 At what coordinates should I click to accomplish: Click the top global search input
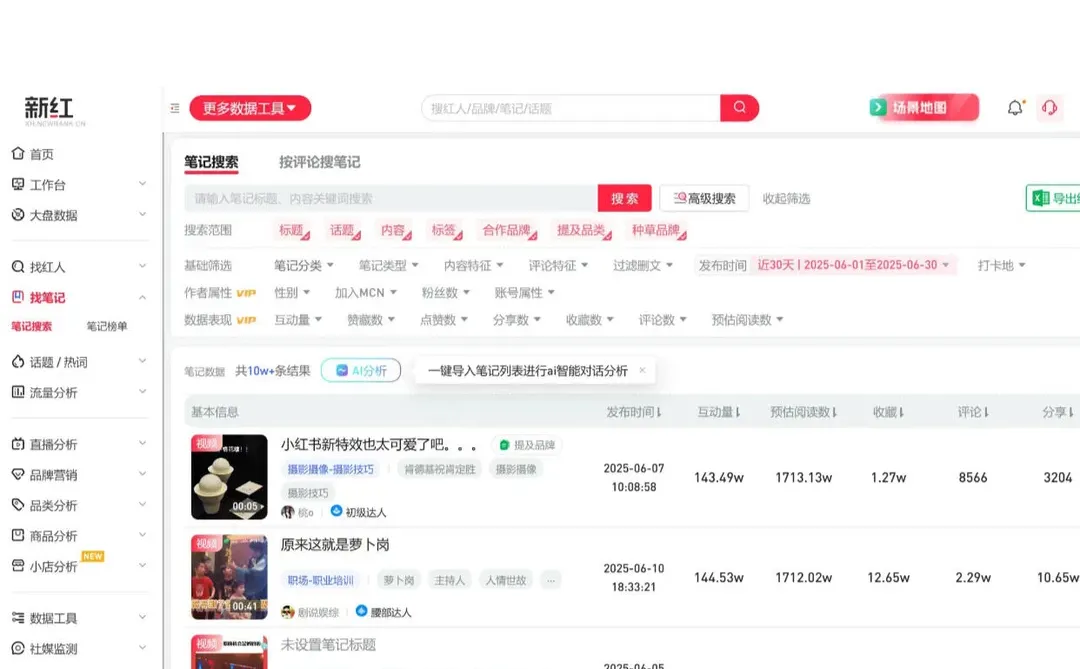coord(571,108)
